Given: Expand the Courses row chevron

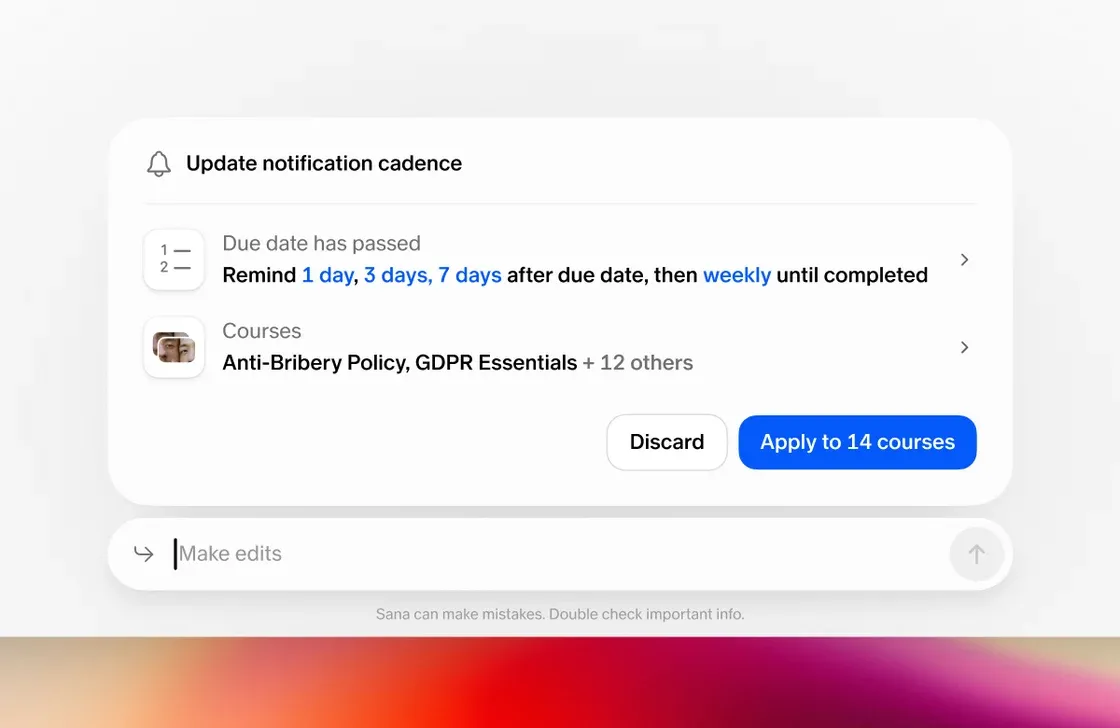Looking at the screenshot, I should (x=964, y=347).
